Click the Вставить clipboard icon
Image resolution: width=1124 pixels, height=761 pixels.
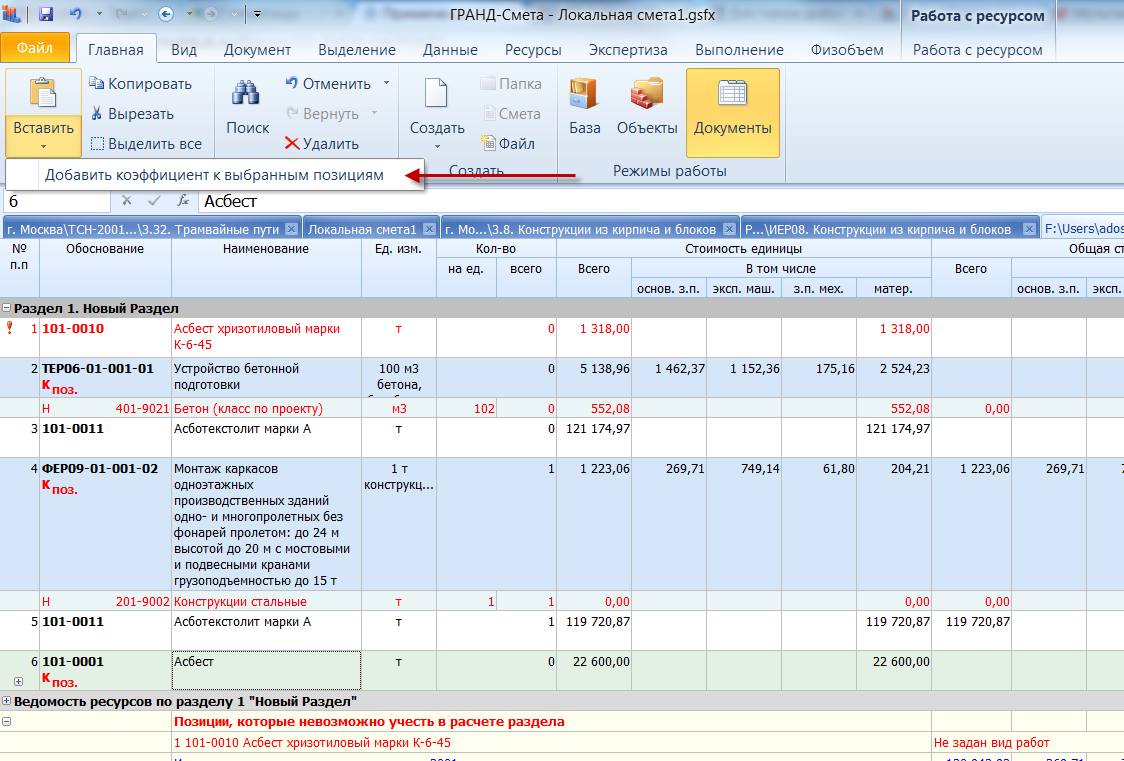(x=43, y=93)
